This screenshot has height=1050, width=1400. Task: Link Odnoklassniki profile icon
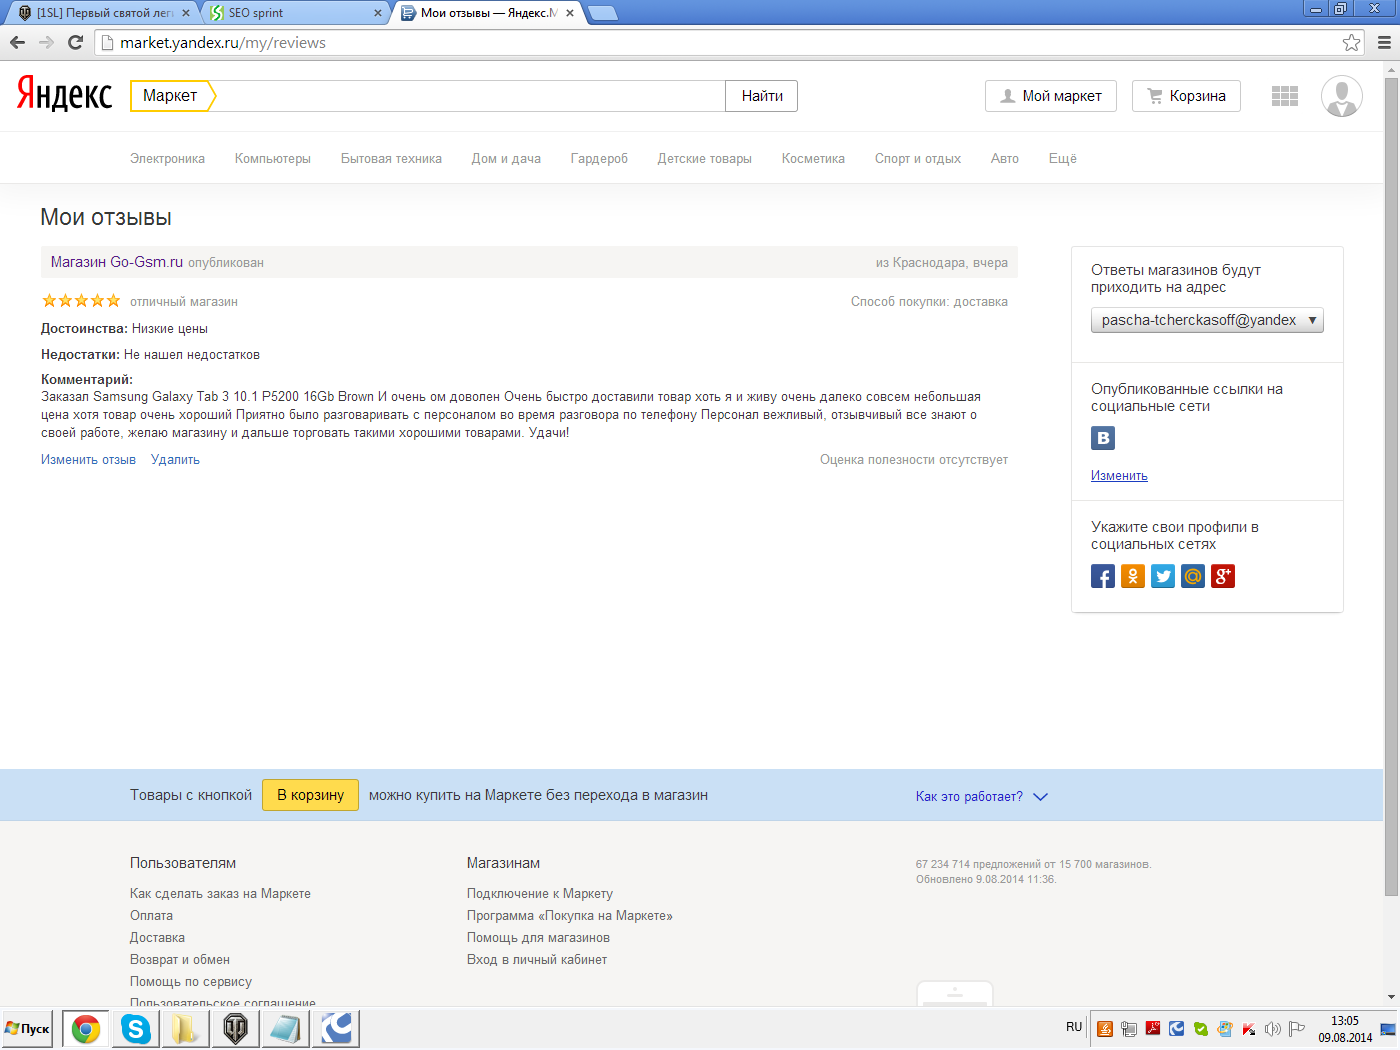(1133, 576)
